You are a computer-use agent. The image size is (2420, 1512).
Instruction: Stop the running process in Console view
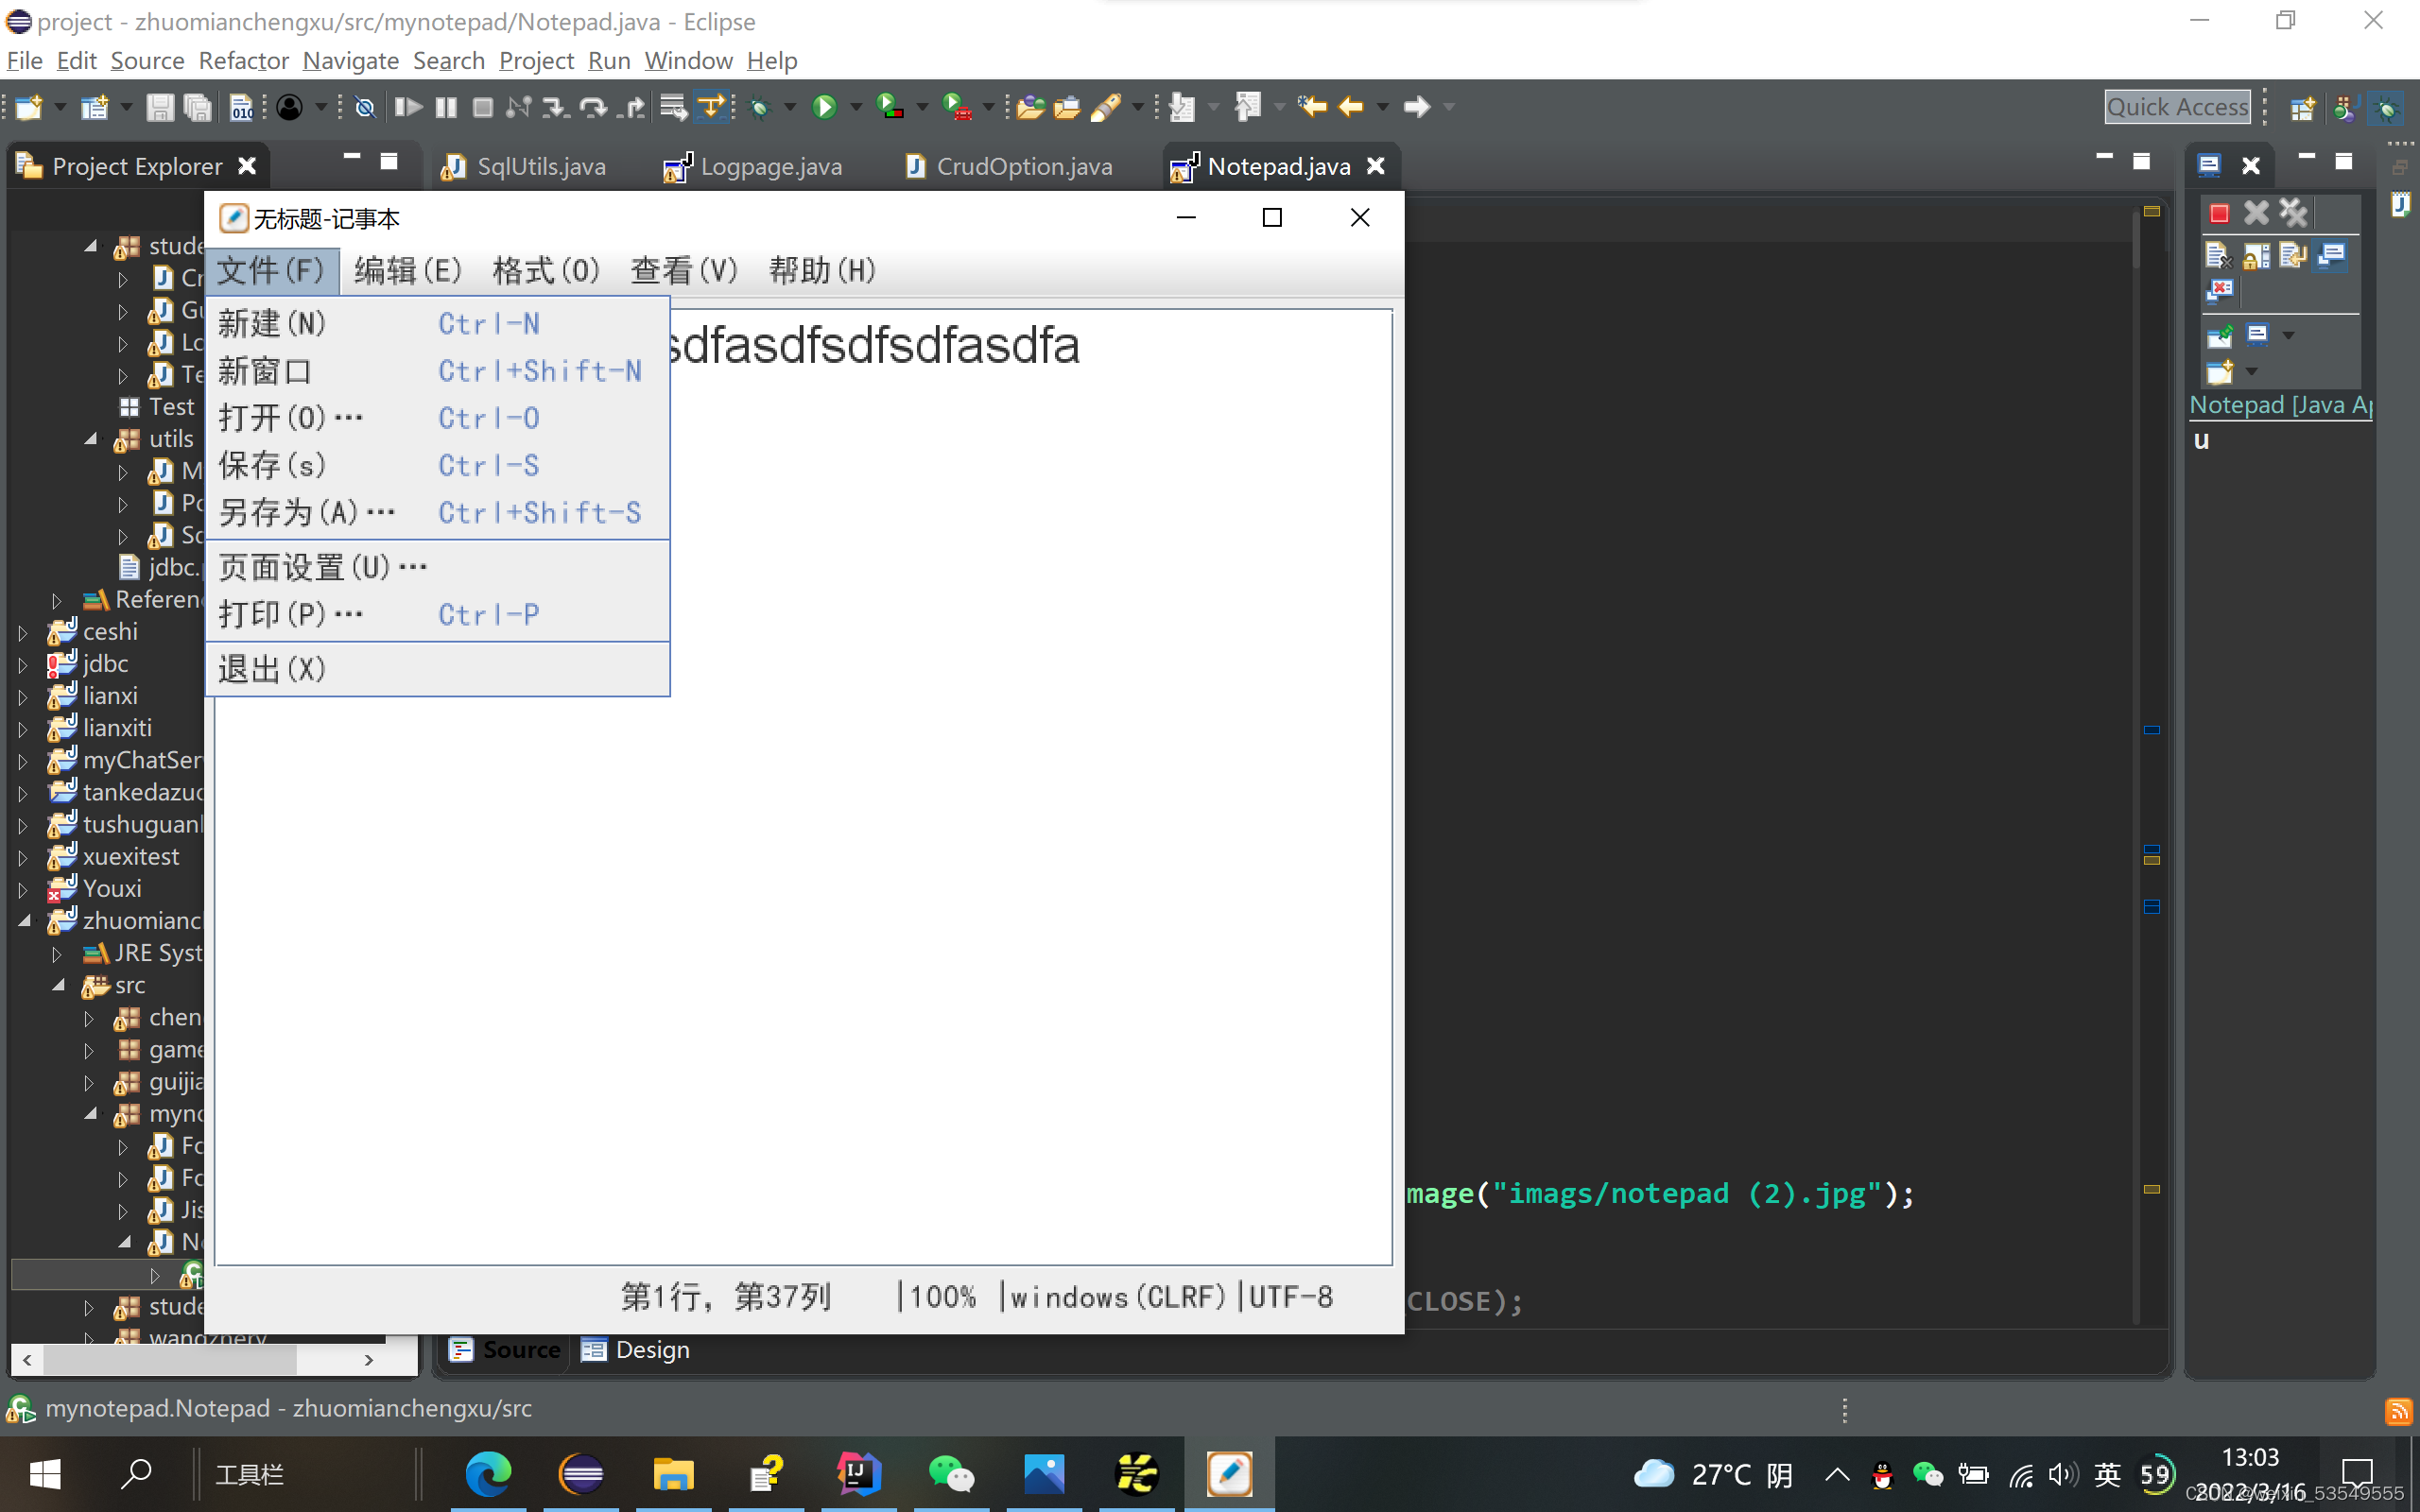click(2220, 213)
